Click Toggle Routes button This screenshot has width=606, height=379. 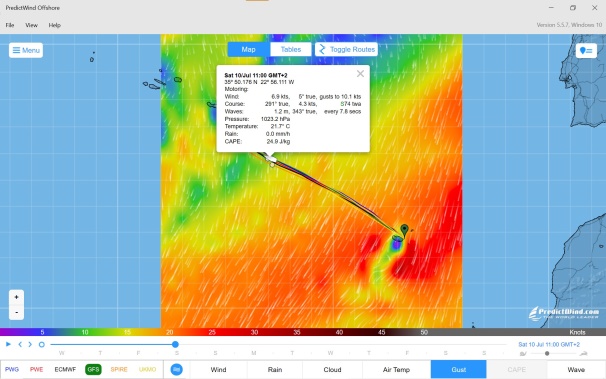pos(346,49)
